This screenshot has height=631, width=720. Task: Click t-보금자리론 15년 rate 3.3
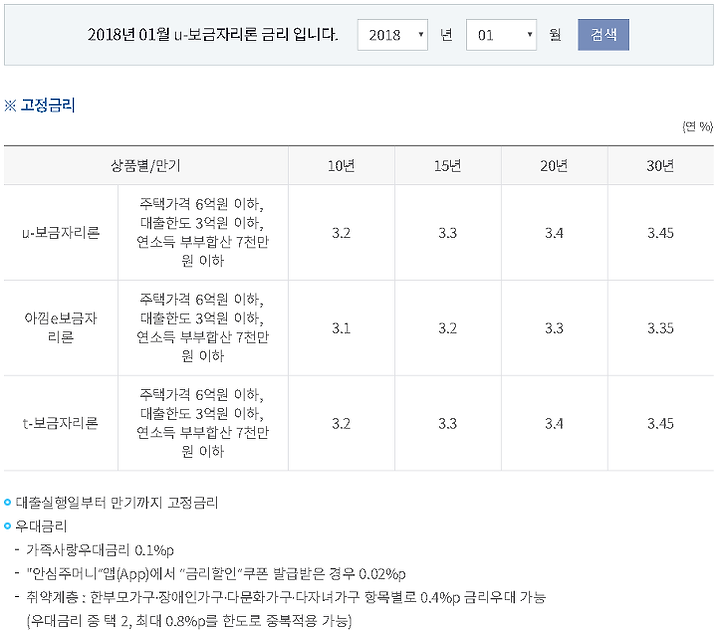448,423
